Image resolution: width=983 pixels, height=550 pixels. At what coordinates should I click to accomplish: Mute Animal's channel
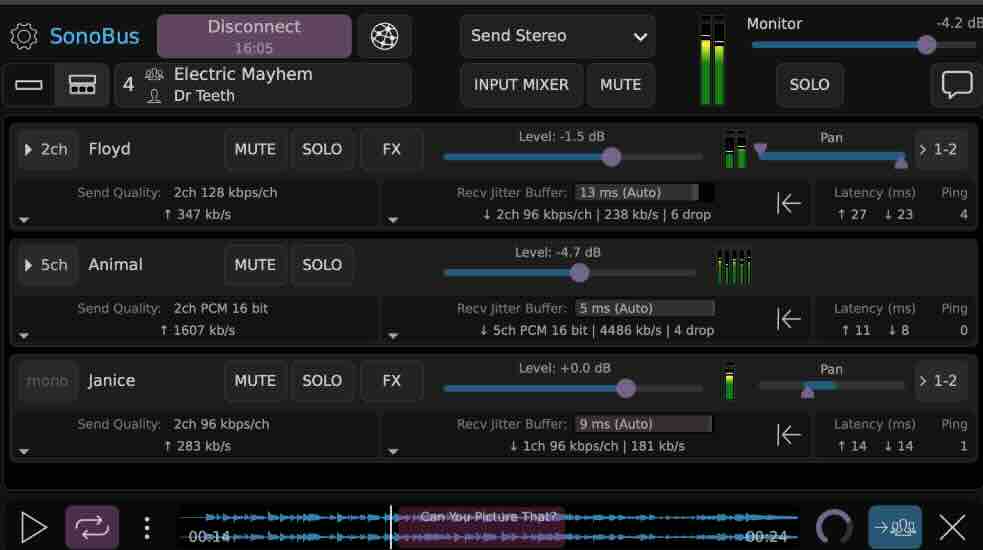point(255,265)
